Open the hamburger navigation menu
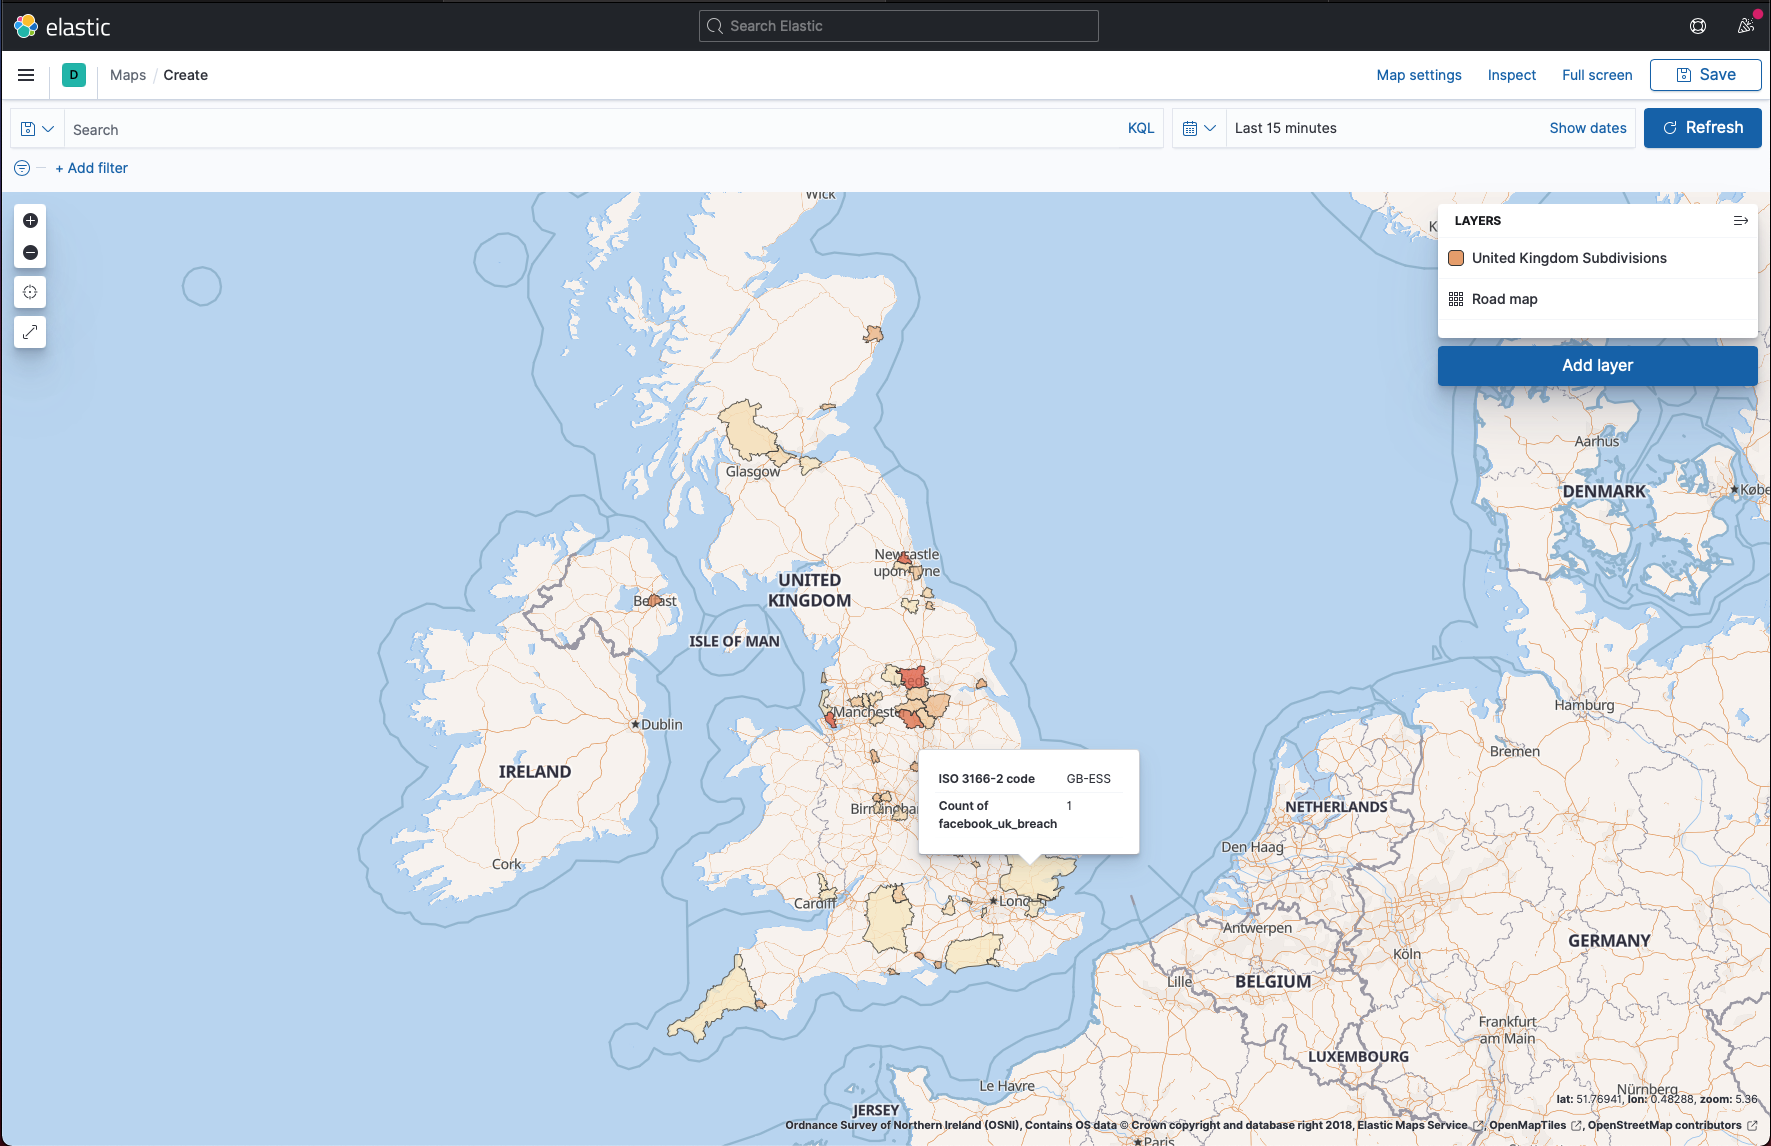Screen dimensions: 1771x1146 coord(26,75)
